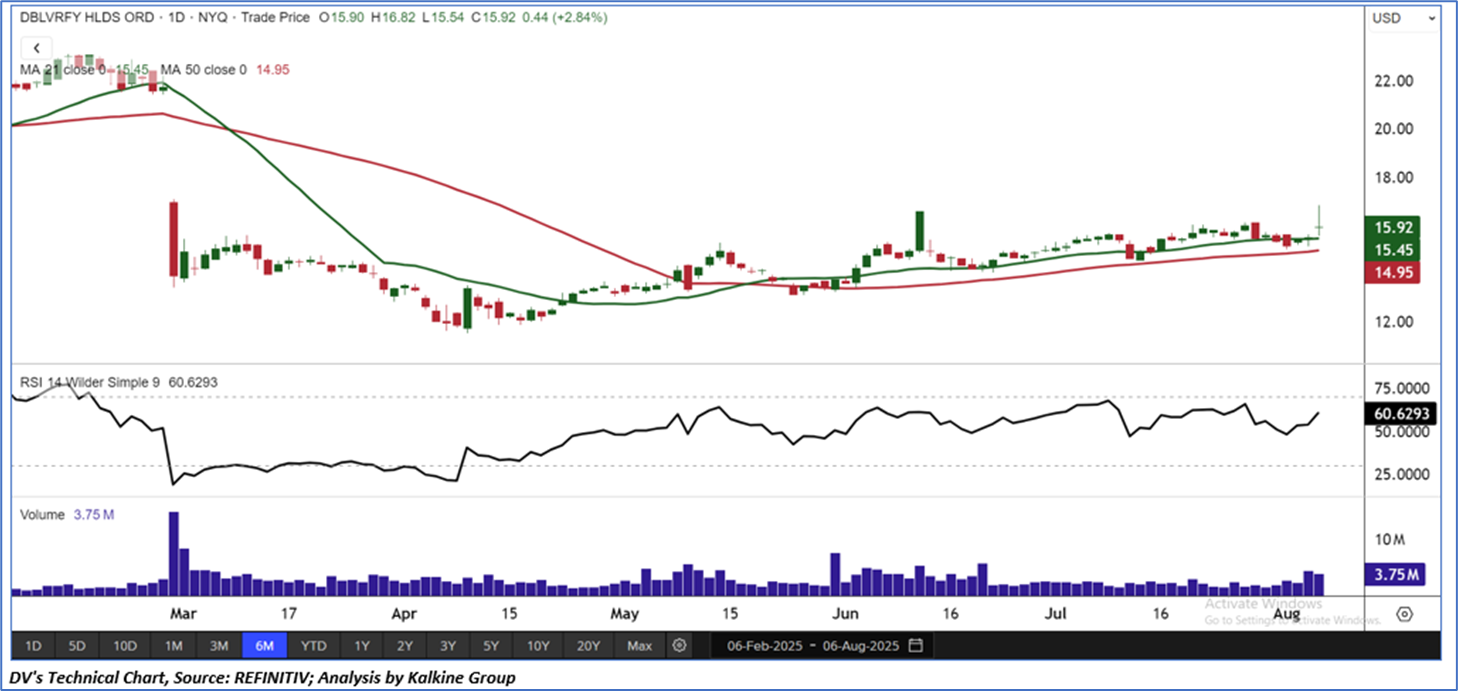Click the Apr label on the time axis
This screenshot has height=691, width=1458.
point(404,614)
